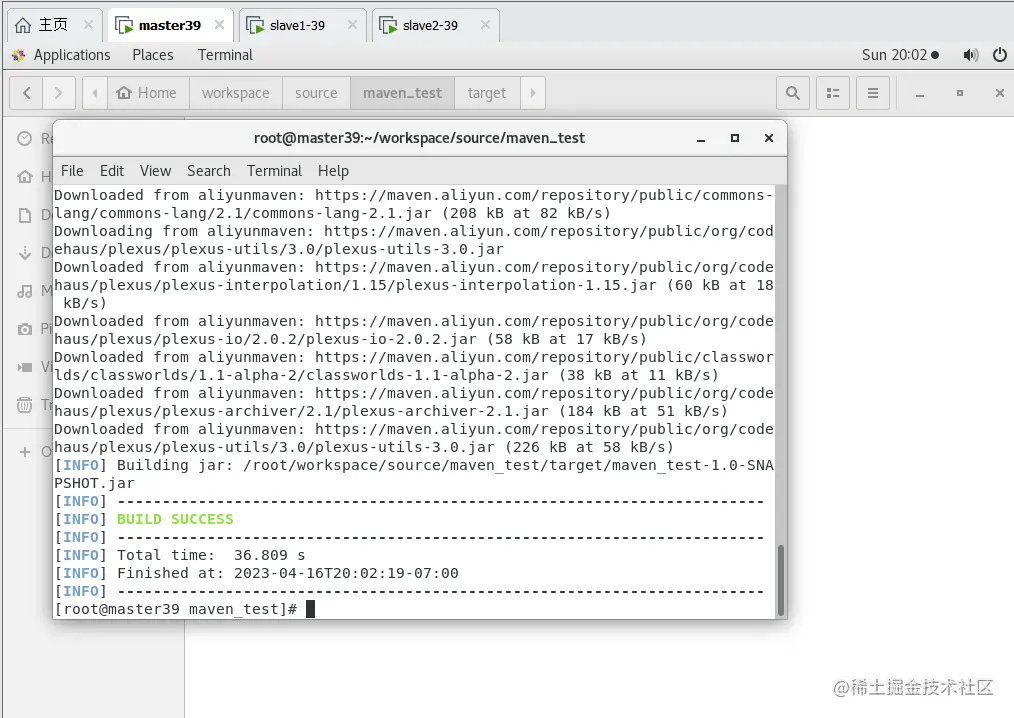Open the Recent sidebar icon
Viewport: 1014px width, 718px height.
coord(25,138)
